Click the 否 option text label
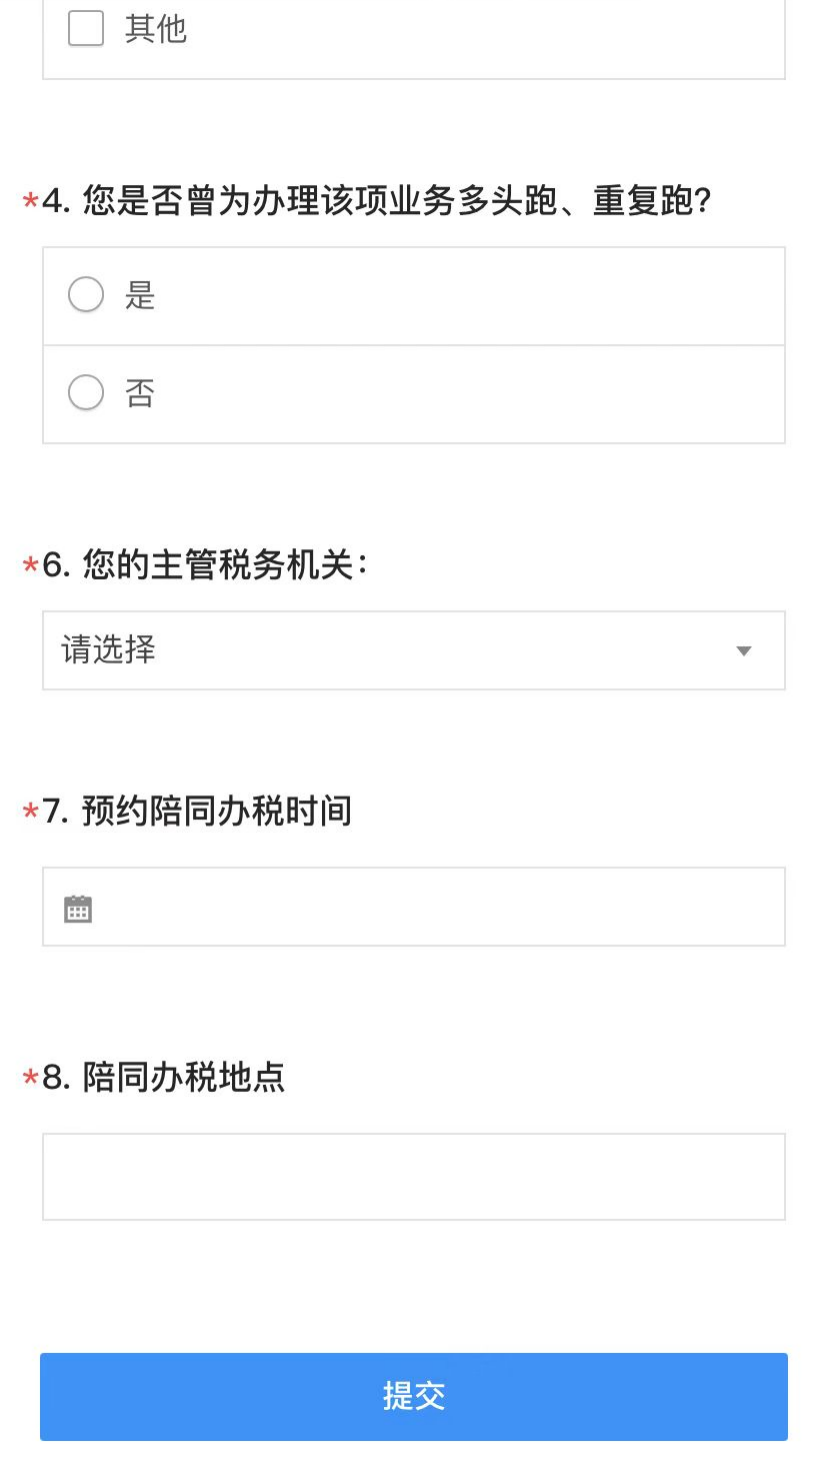 140,392
